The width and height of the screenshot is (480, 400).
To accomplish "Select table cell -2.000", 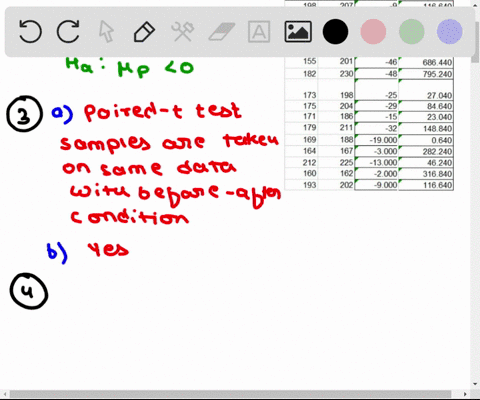I will [x=376, y=174].
